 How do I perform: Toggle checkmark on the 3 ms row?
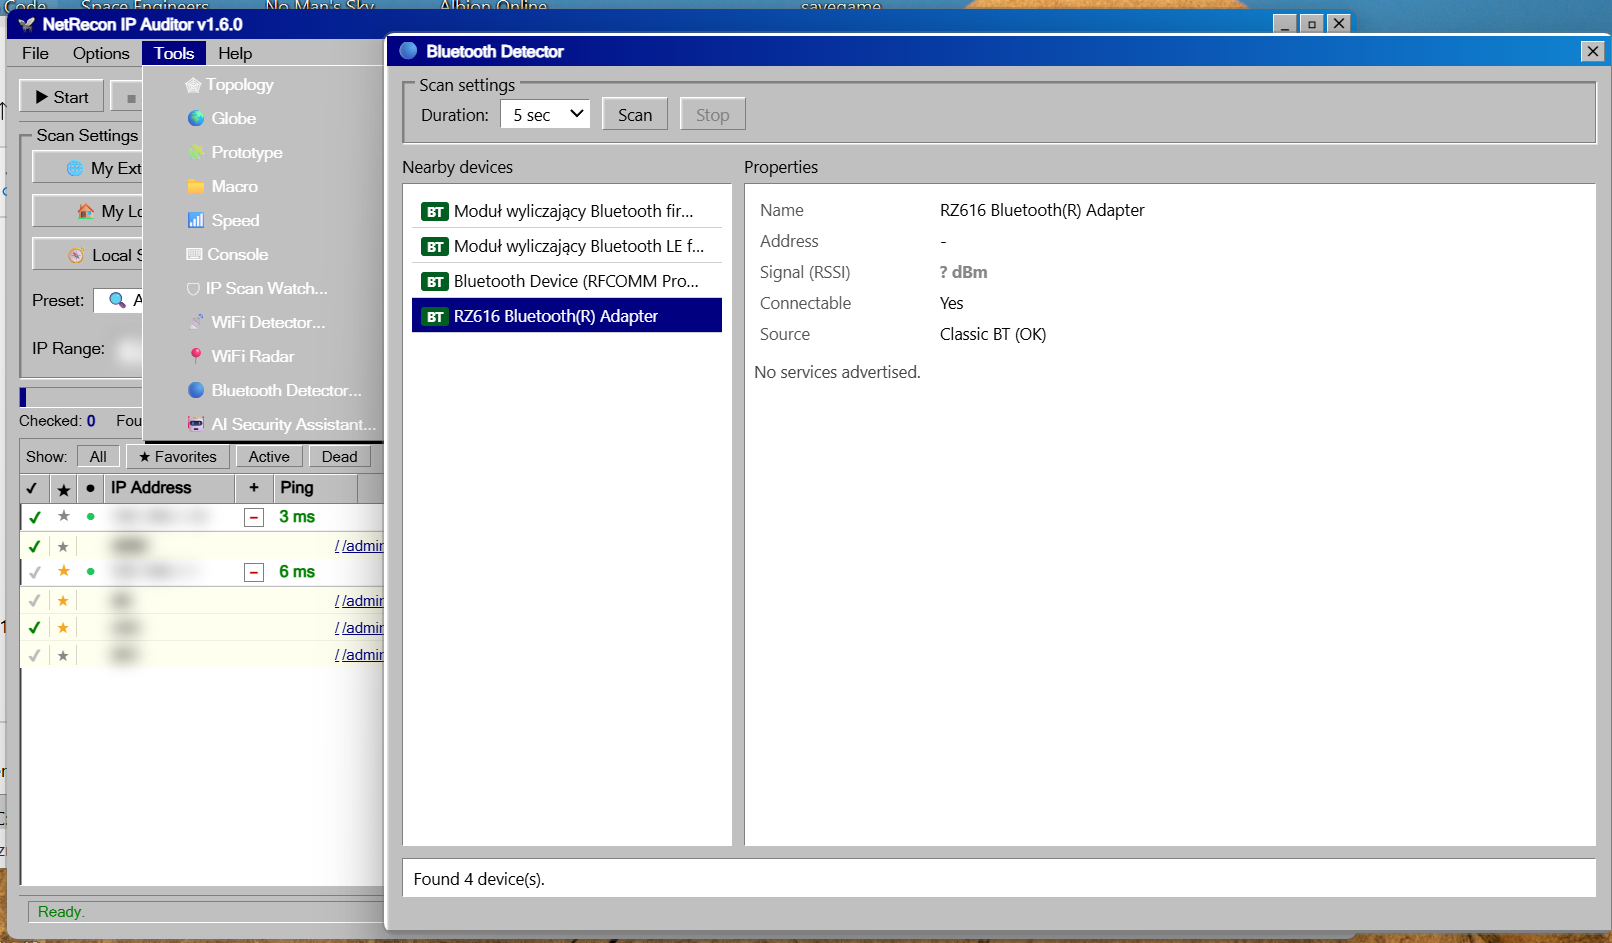[35, 517]
